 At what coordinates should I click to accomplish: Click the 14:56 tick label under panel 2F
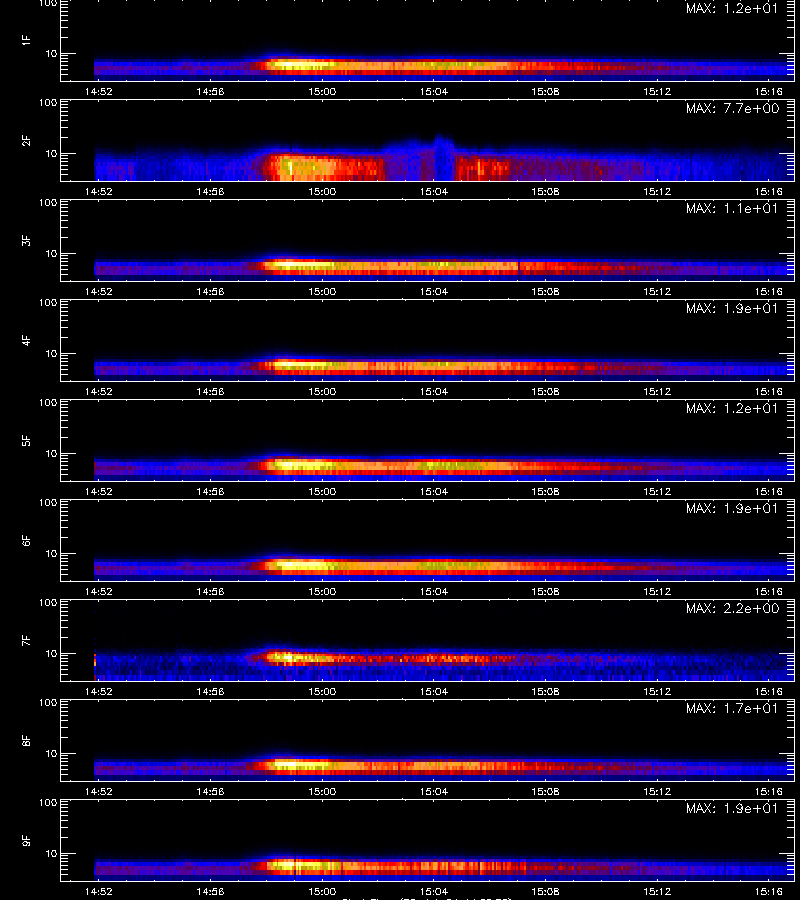coord(210,191)
